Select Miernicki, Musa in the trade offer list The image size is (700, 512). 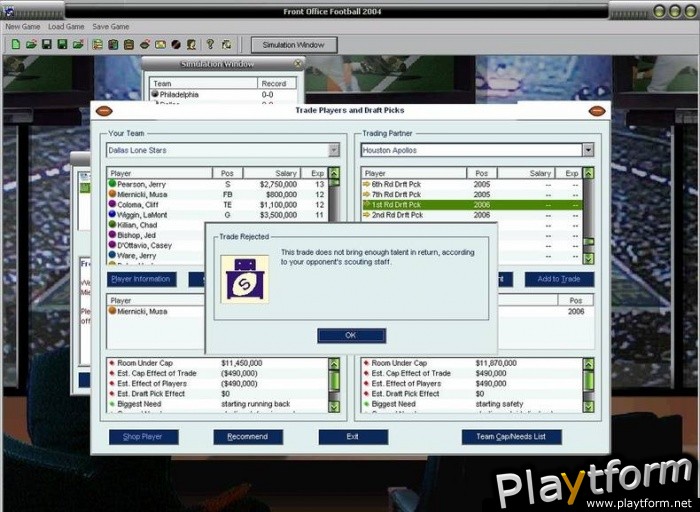pos(156,311)
